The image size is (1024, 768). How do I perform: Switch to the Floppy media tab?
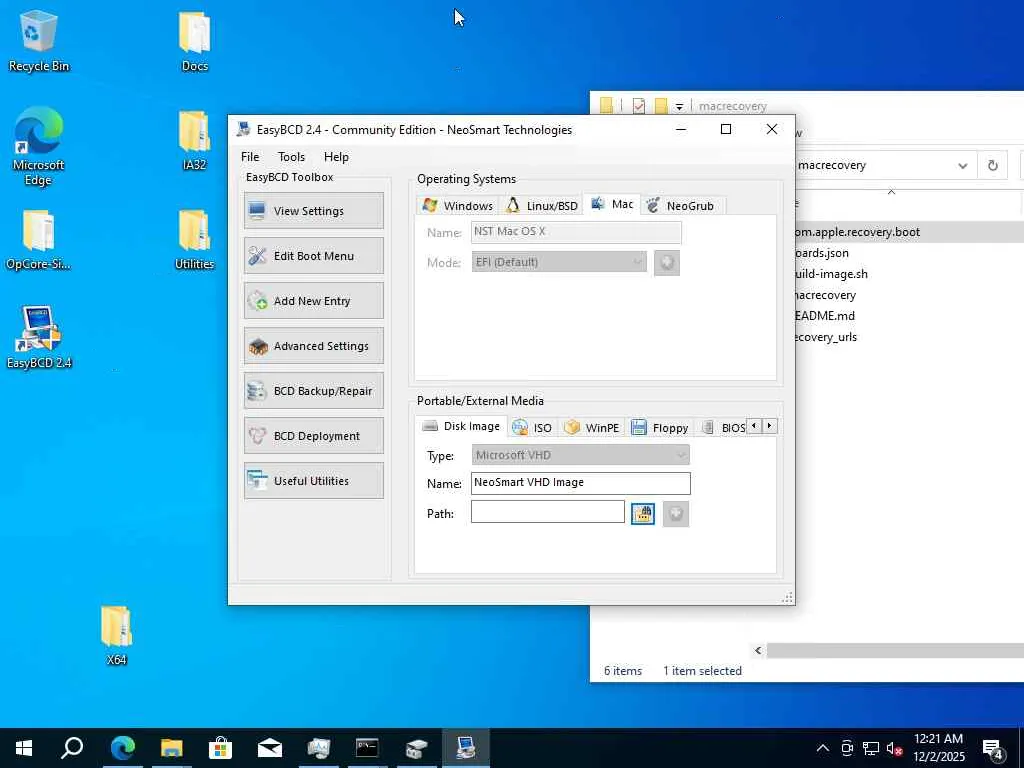click(660, 428)
